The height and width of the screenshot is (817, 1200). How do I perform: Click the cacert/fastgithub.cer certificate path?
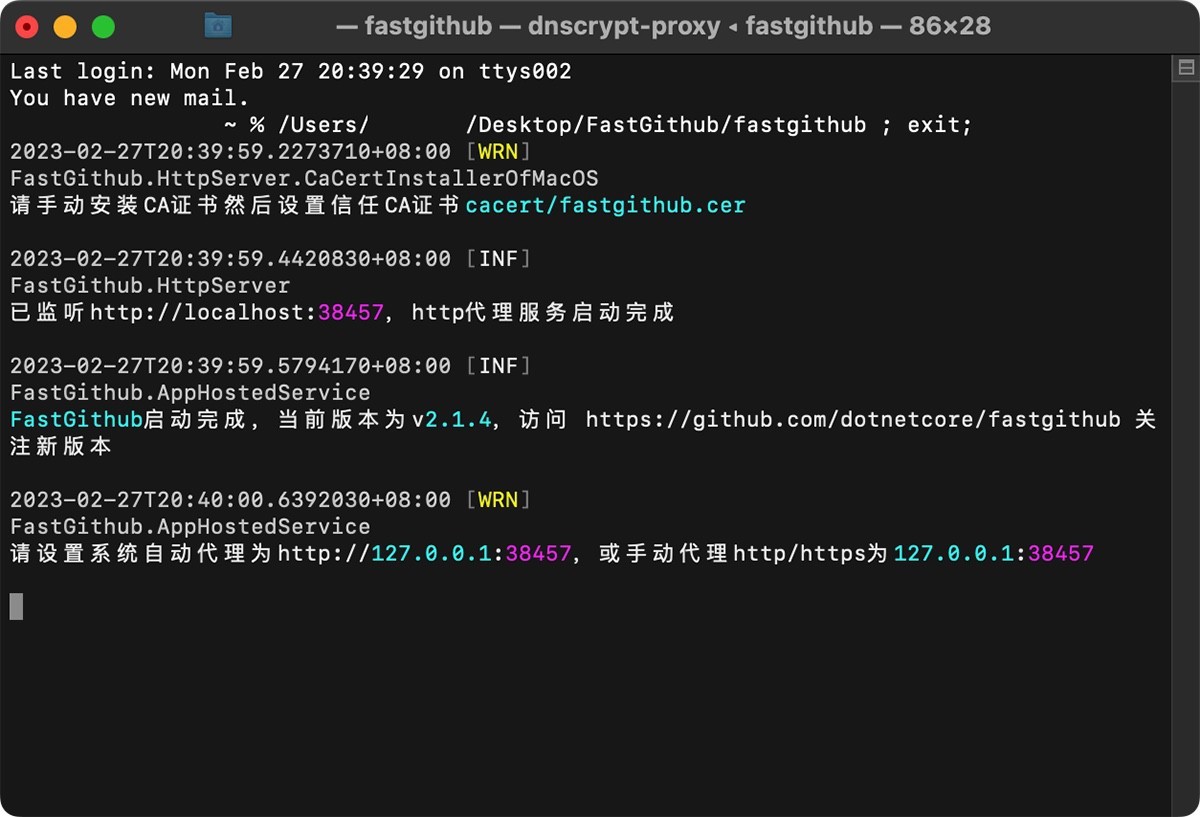pos(604,205)
